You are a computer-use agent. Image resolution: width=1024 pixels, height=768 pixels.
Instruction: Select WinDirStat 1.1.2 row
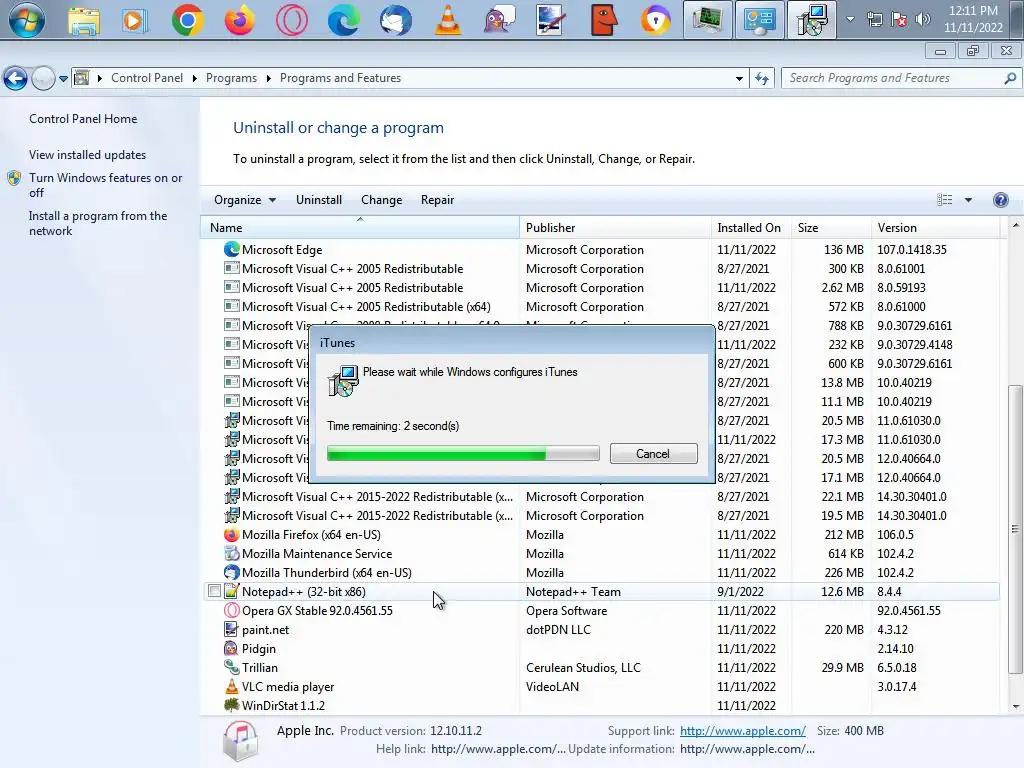pyautogui.click(x=600, y=705)
